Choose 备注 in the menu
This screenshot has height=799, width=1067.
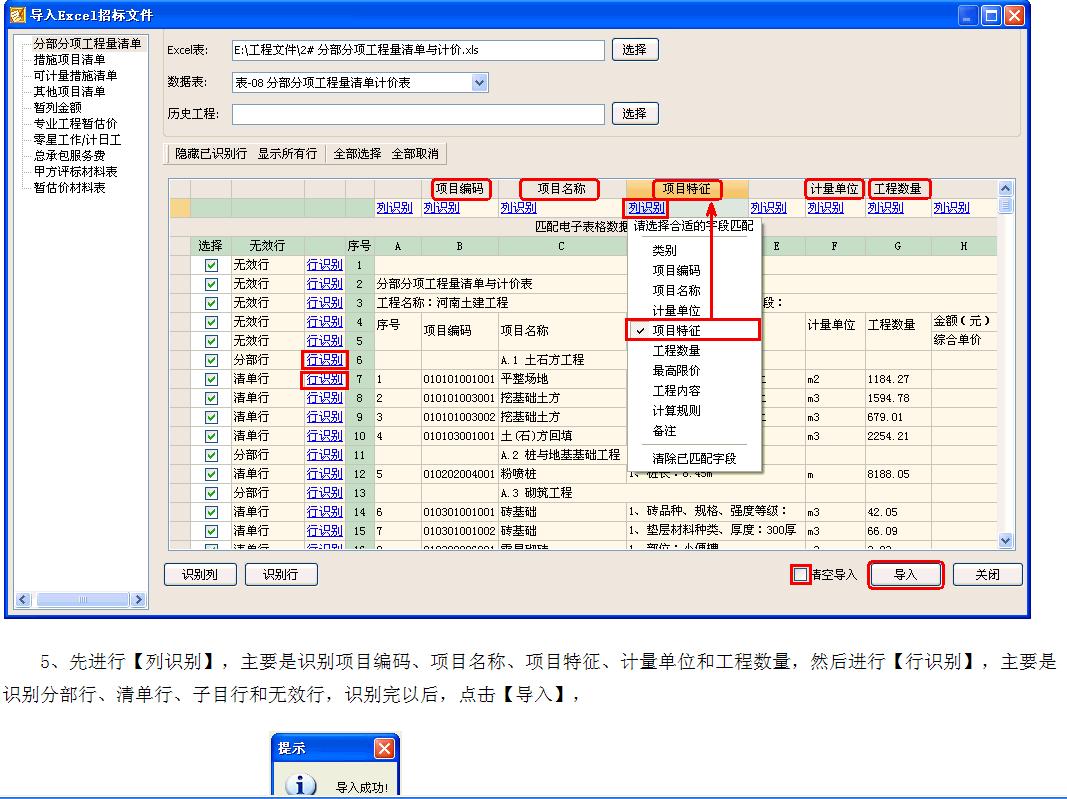pyautogui.click(x=664, y=431)
